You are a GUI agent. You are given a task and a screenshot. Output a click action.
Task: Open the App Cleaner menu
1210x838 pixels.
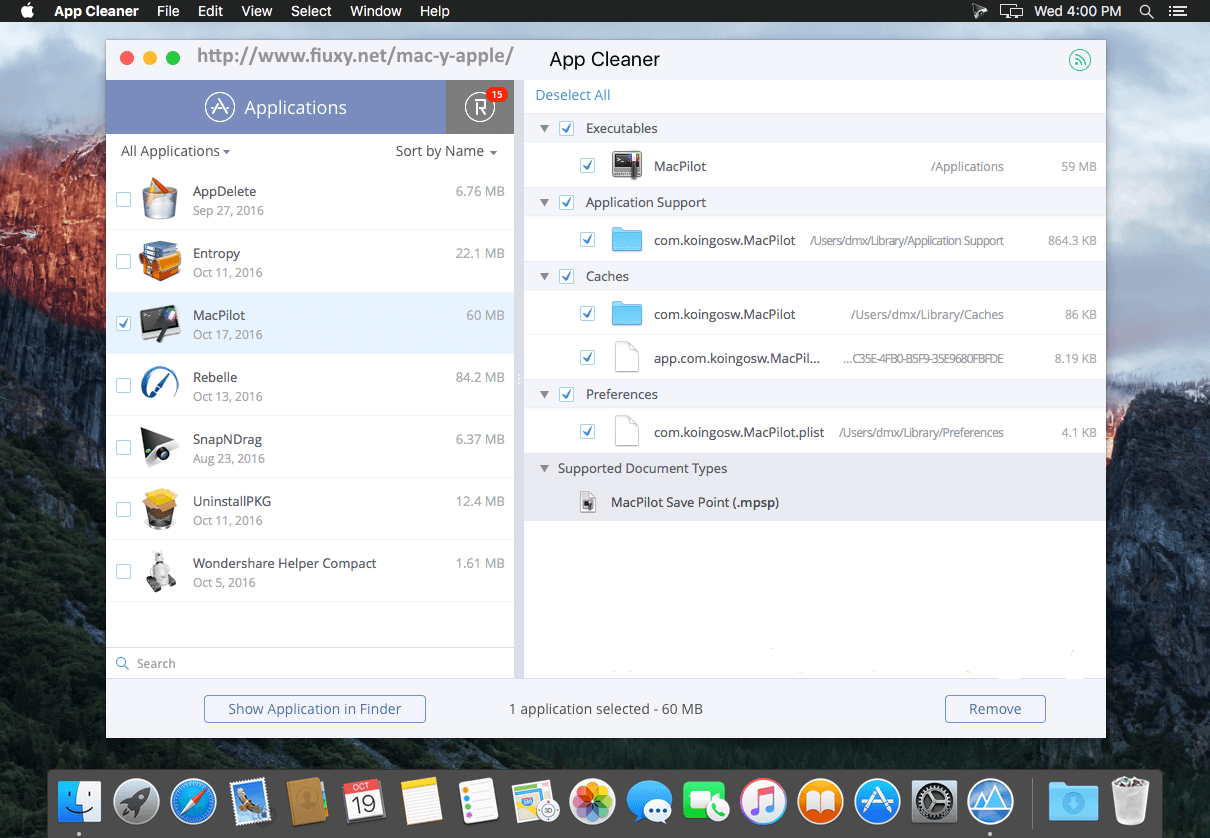pyautogui.click(x=97, y=11)
